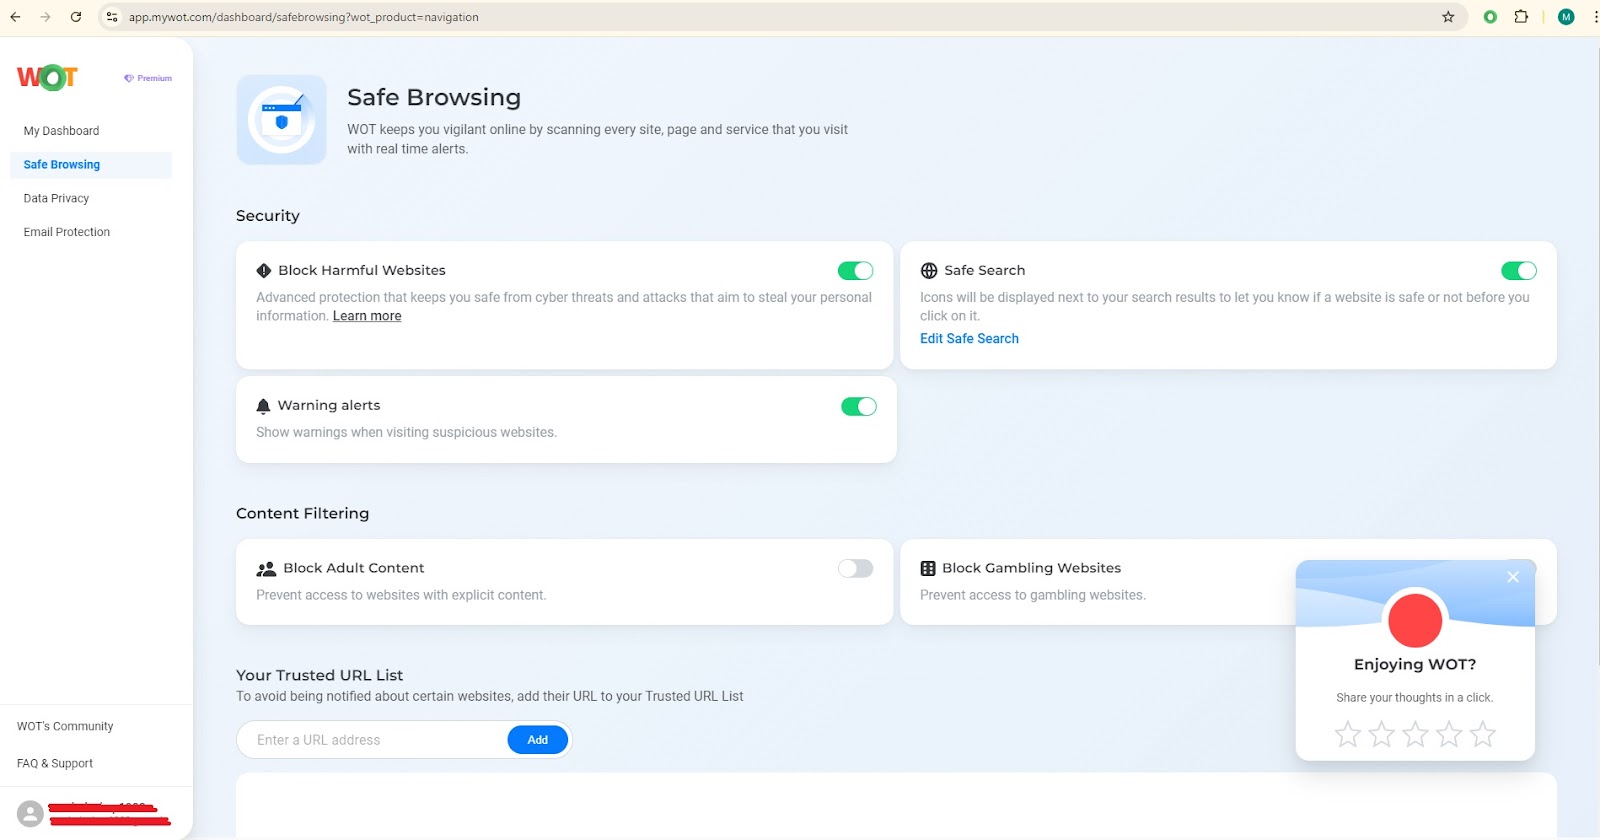1600x840 pixels.
Task: Click the Block Harmful Websites diamond icon
Action: (264, 271)
